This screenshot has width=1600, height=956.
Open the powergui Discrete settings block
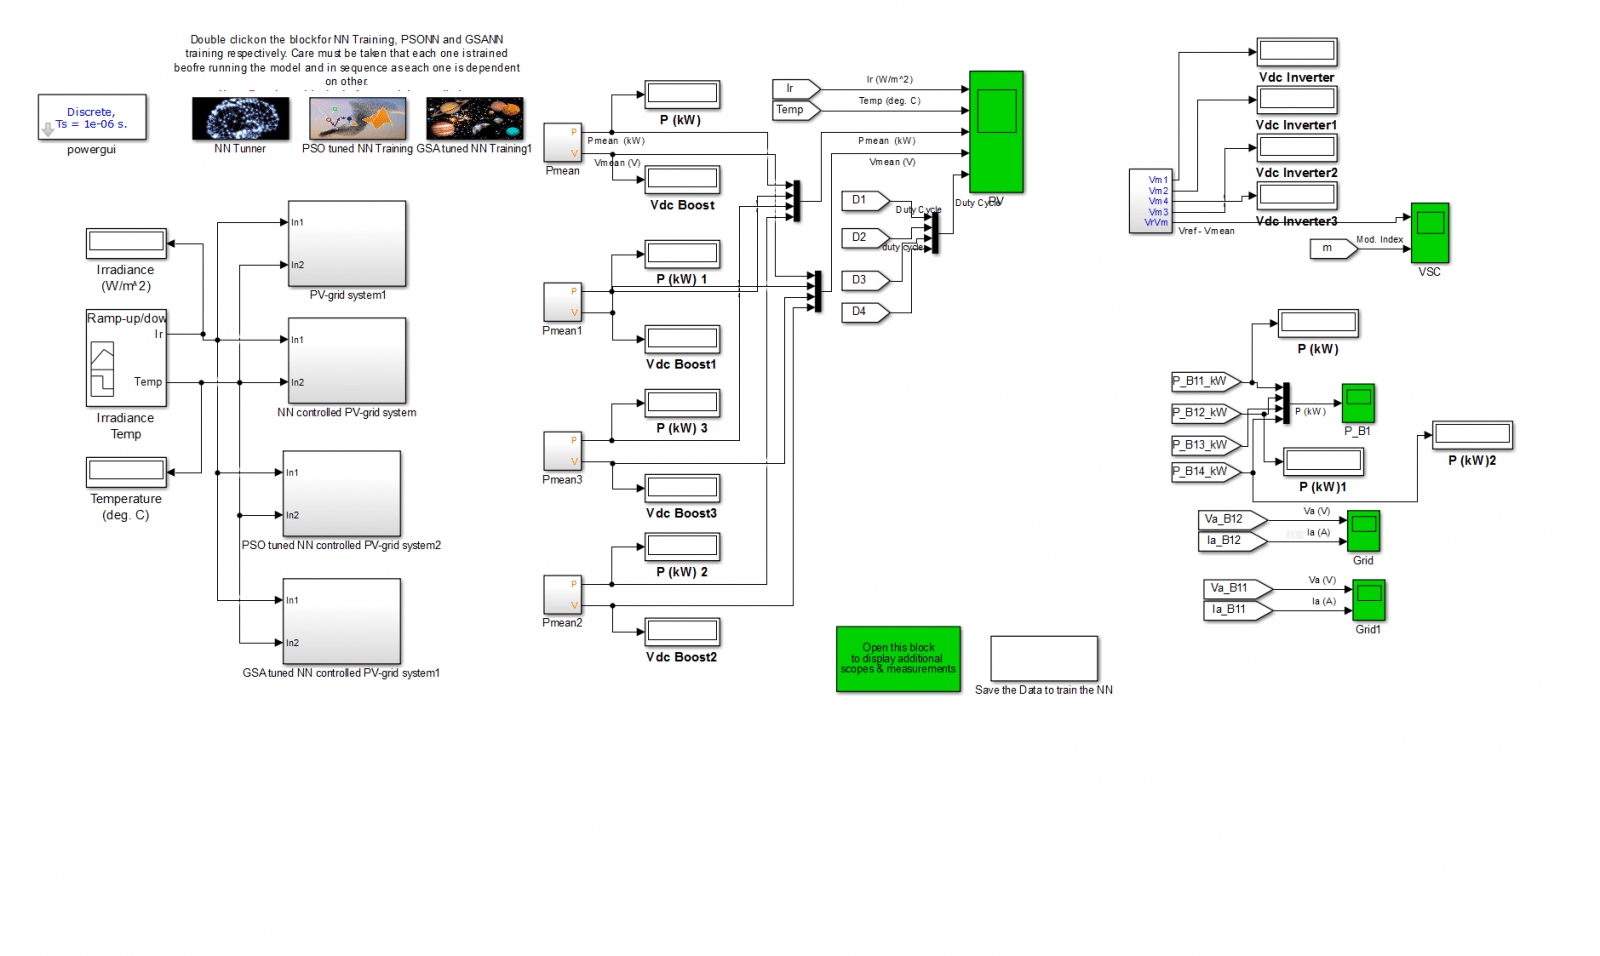coord(91,117)
